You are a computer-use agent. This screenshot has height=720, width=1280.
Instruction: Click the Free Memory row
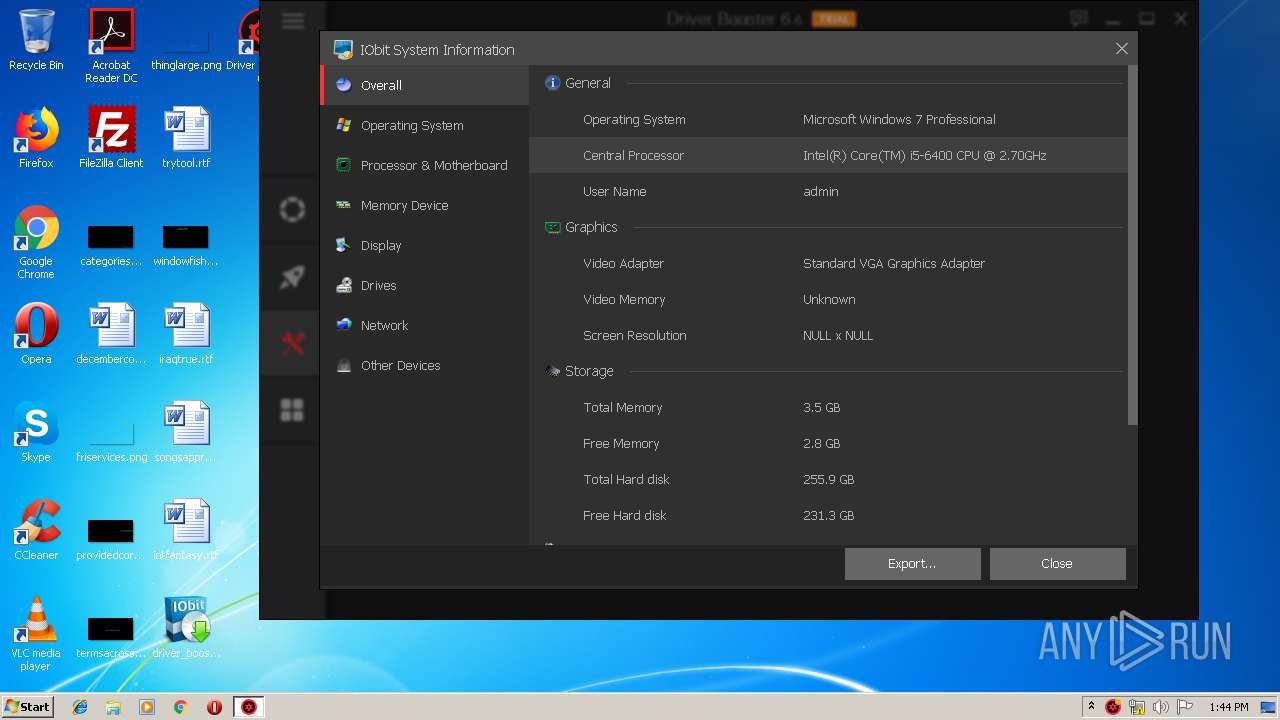point(828,443)
